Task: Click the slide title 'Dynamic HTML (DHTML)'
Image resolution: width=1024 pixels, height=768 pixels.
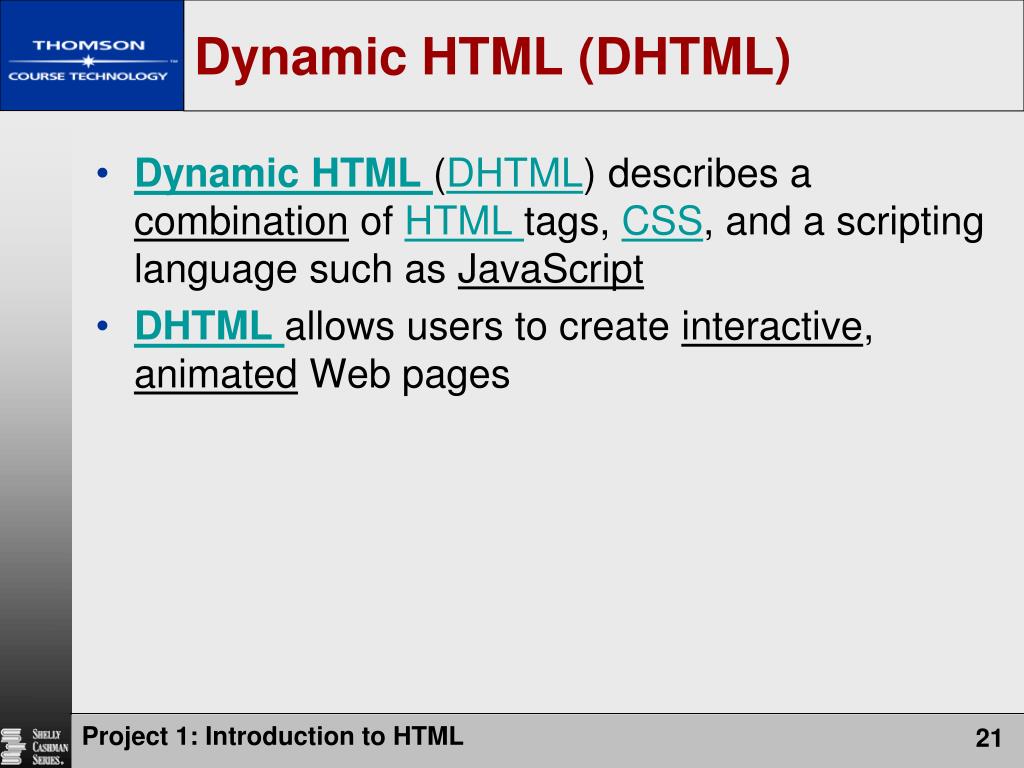Action: pyautogui.click(x=492, y=57)
